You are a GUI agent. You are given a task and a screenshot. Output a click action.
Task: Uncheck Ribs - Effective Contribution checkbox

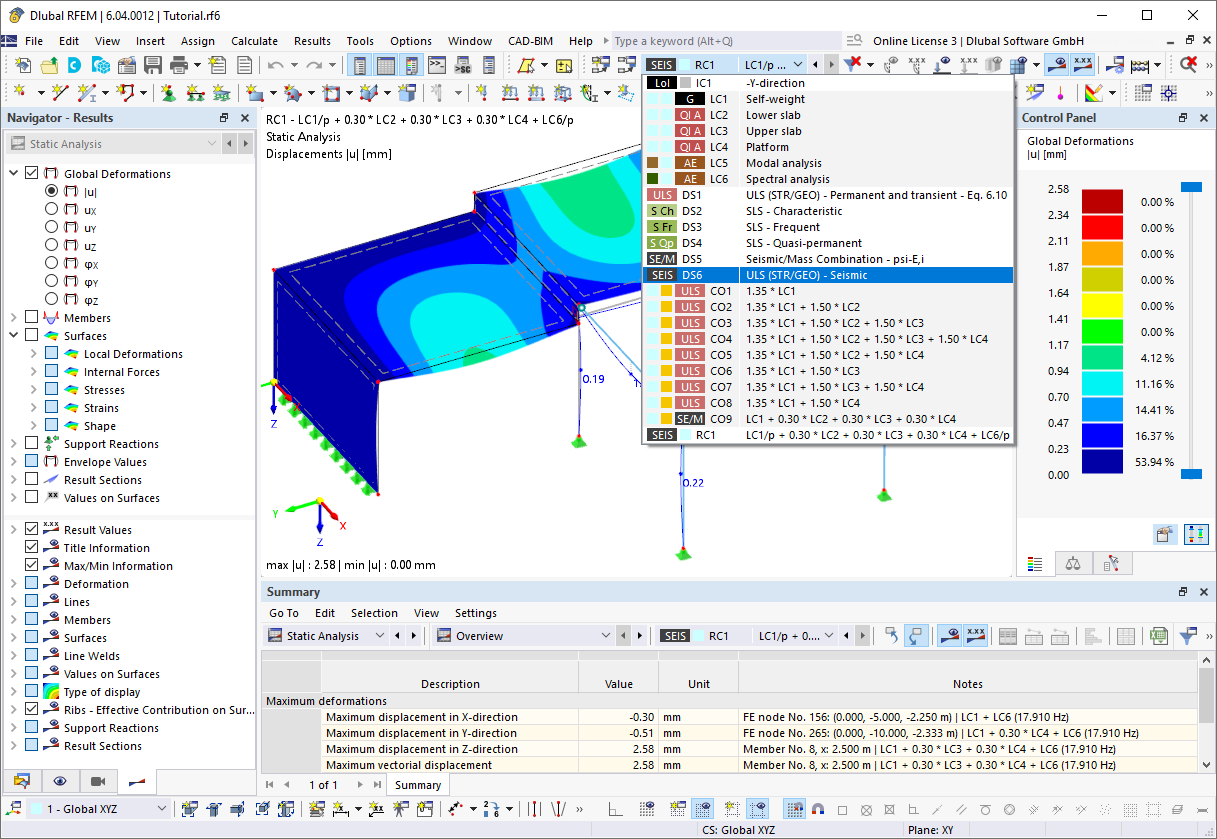click(x=32, y=709)
